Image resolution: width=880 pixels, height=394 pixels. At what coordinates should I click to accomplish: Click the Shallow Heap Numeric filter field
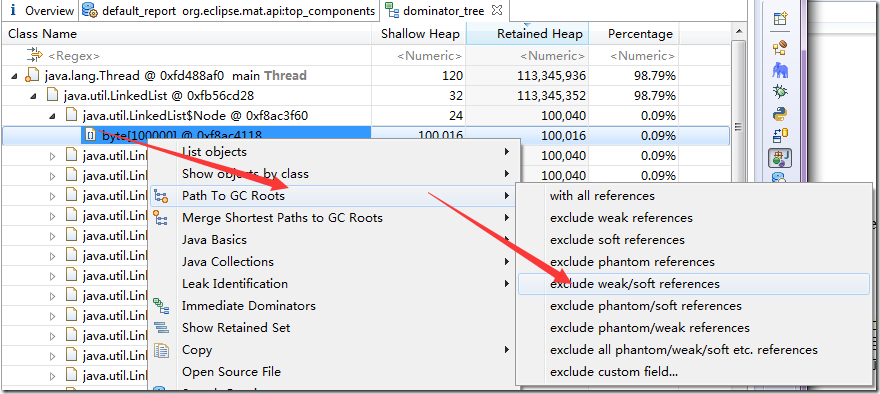419,56
